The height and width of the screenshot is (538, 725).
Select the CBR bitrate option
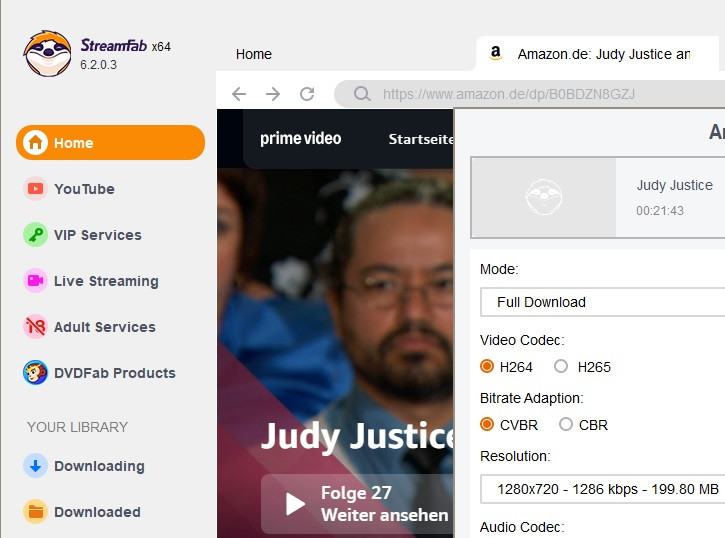(565, 424)
